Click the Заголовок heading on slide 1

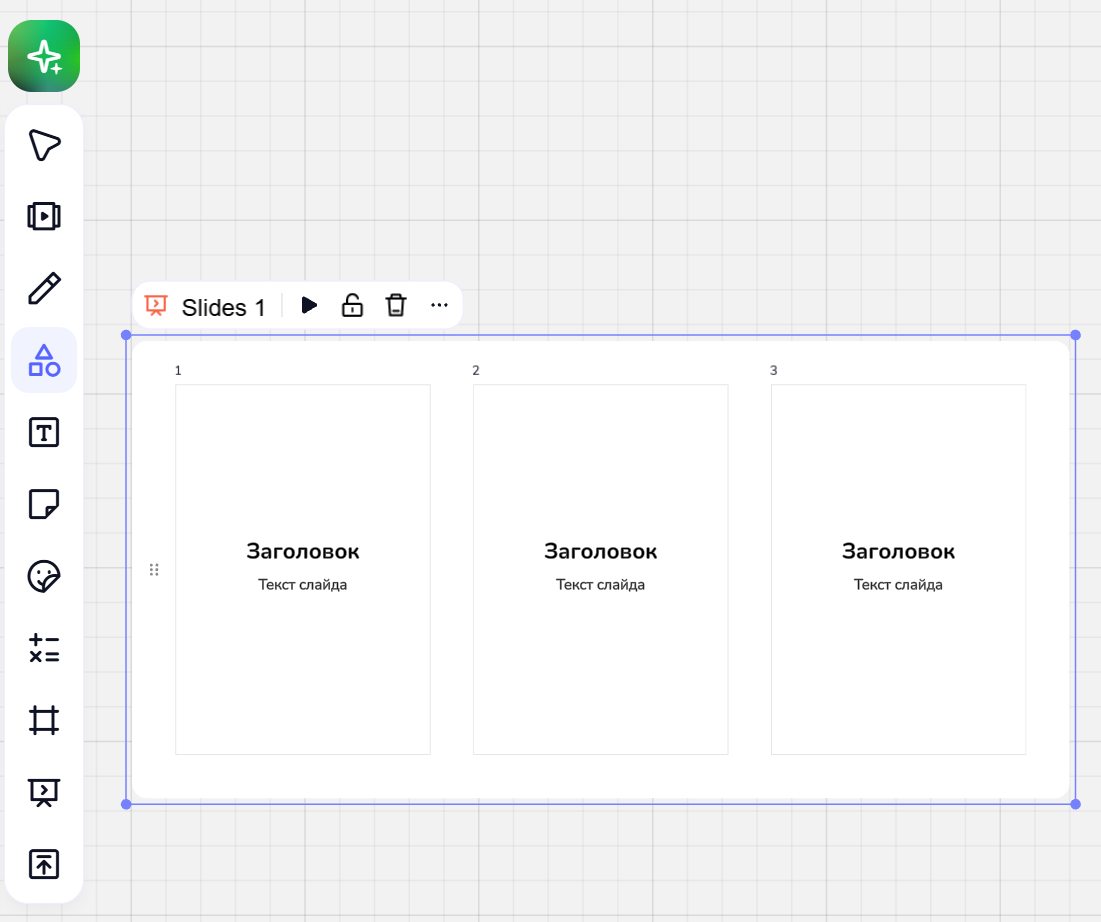[x=303, y=551]
